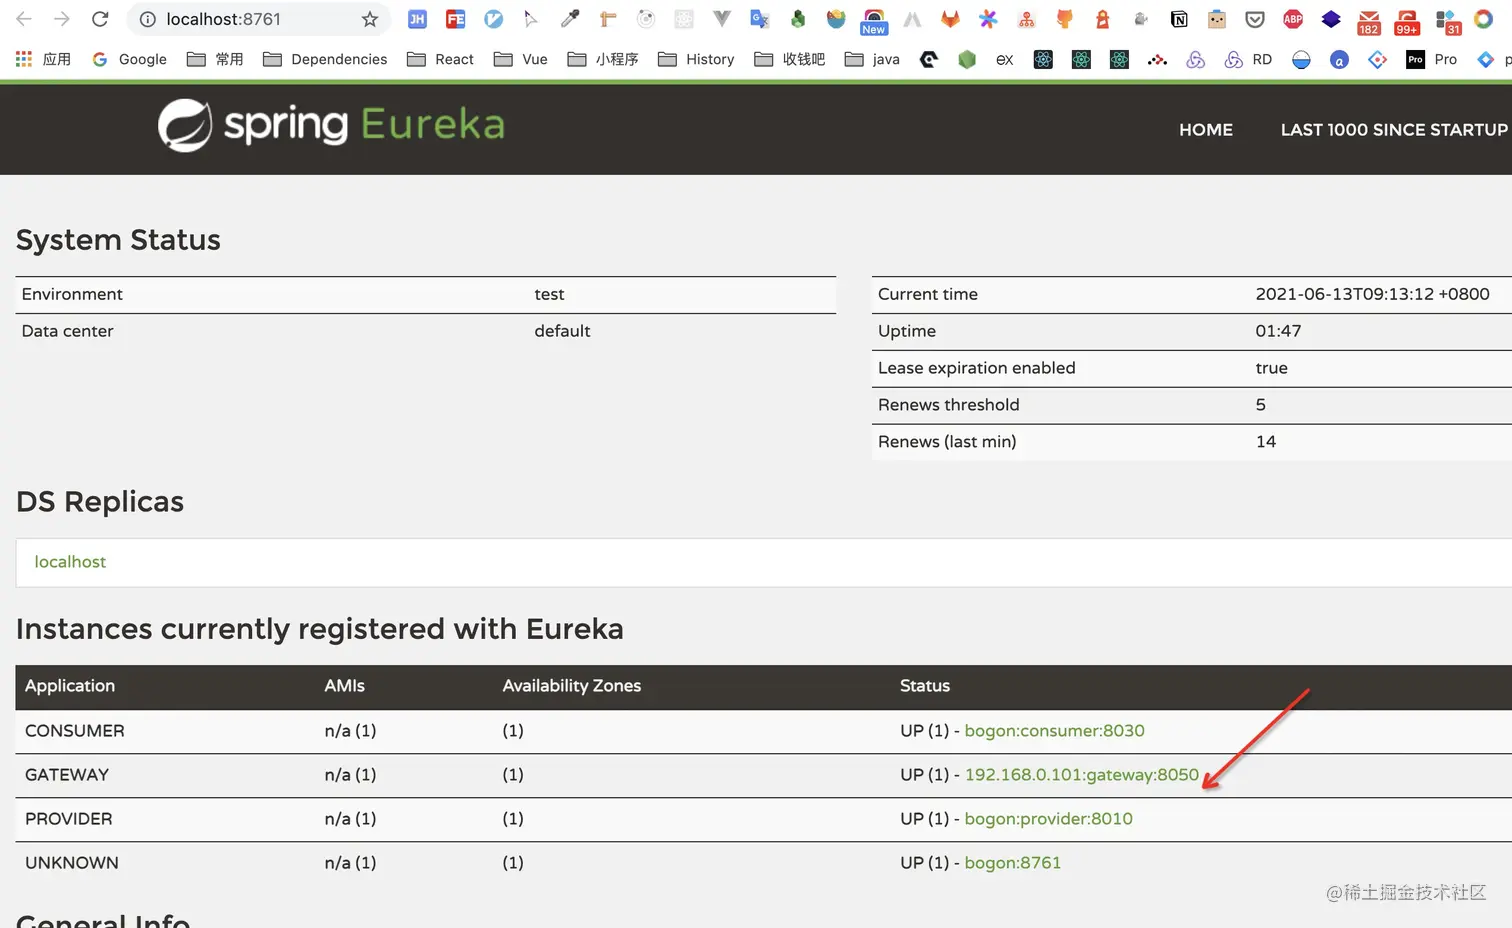
Task: Expand the 常用 bookmarks folder
Action: [x=216, y=59]
